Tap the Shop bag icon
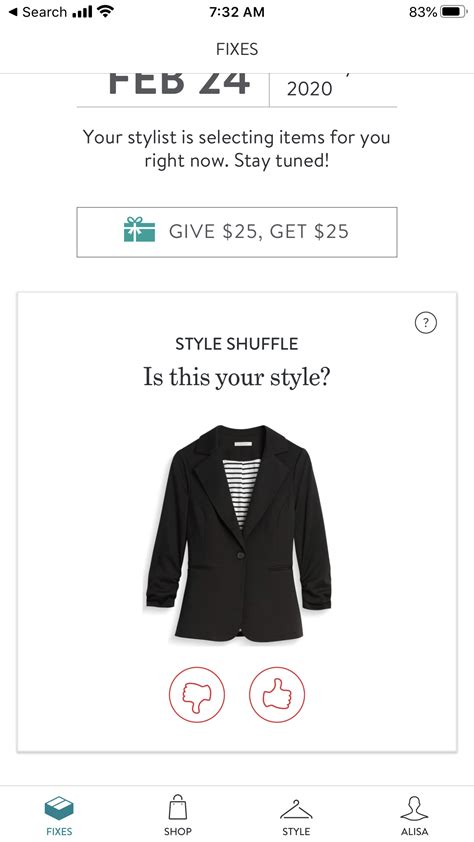The width and height of the screenshot is (474, 842). 178,807
